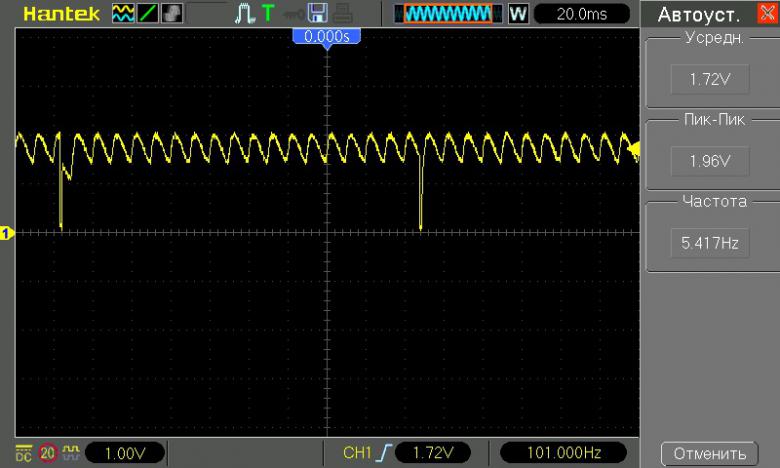Select the Частота 5.417Hz measurement box
Image resolution: width=780 pixels, height=468 pixels.
coord(710,243)
